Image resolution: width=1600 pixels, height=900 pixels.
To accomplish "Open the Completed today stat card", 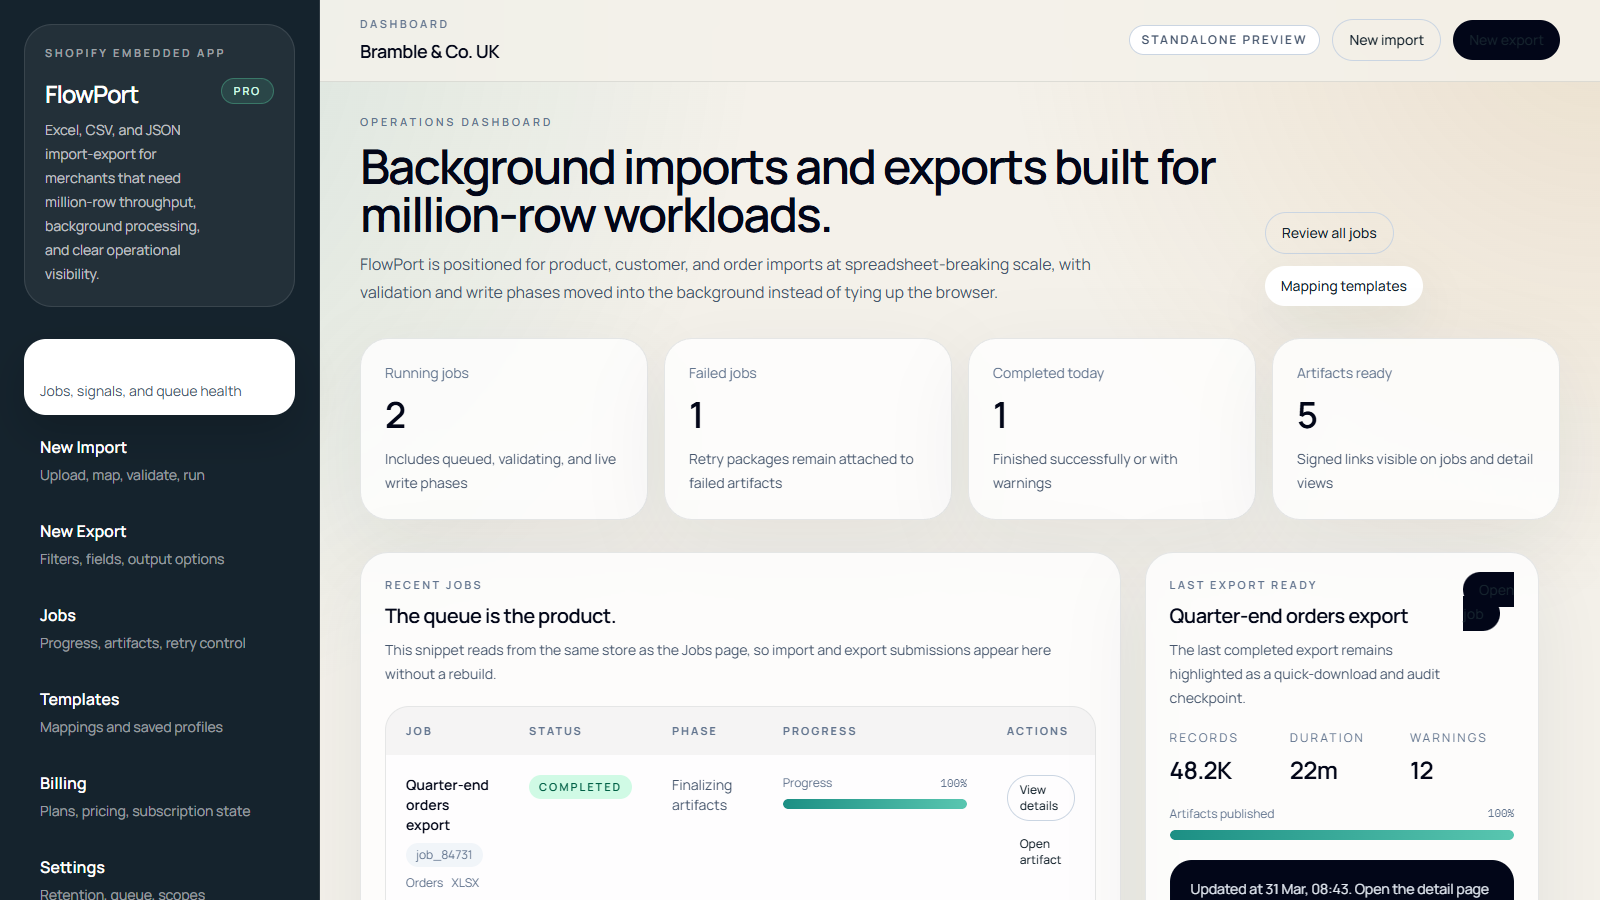I will click(x=1112, y=429).
